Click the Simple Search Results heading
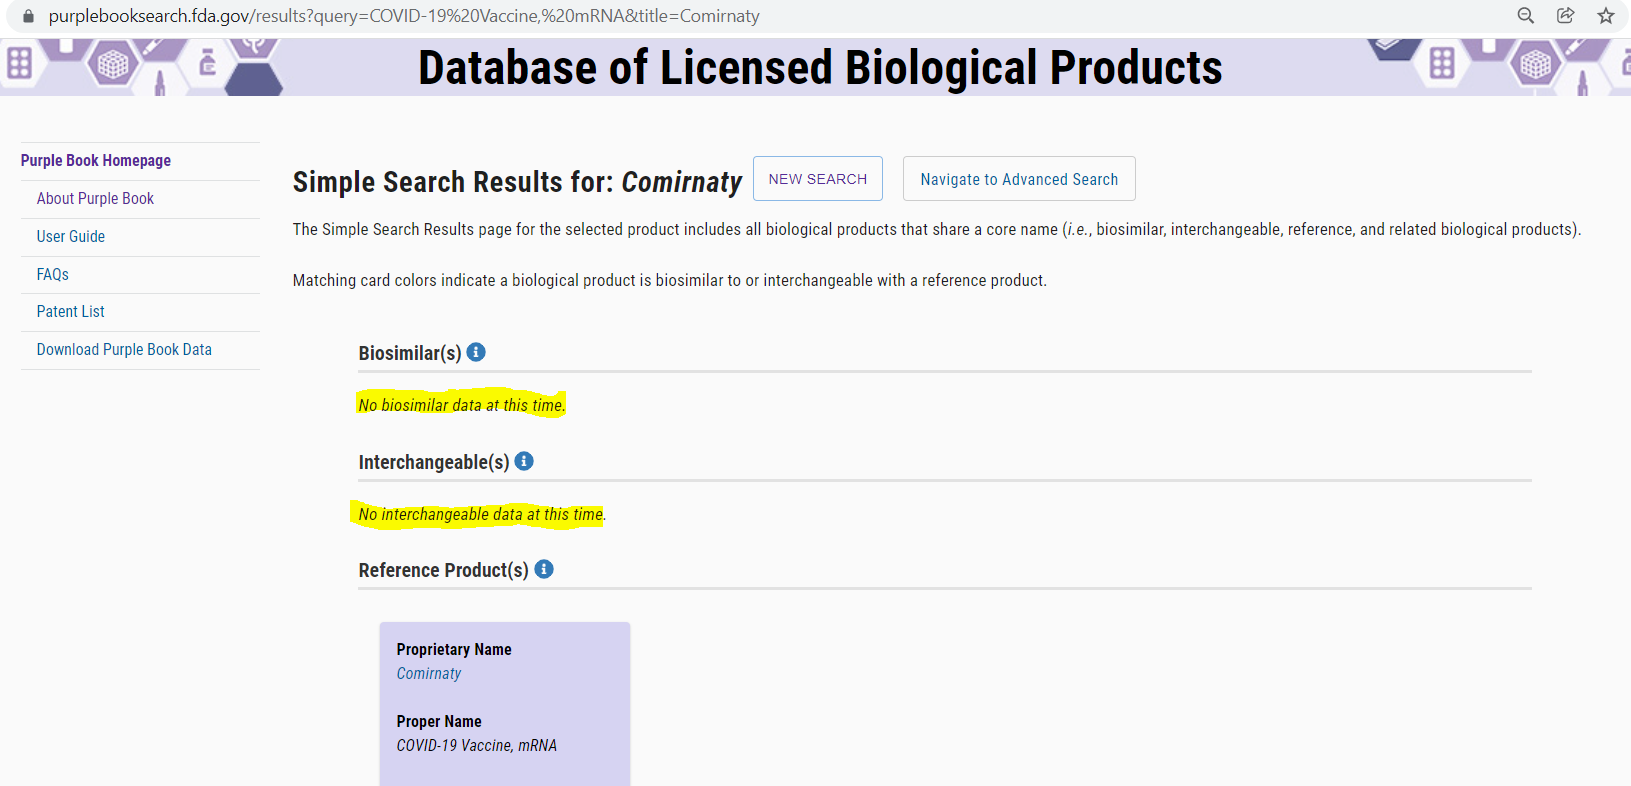The height and width of the screenshot is (786, 1631). coord(517,182)
